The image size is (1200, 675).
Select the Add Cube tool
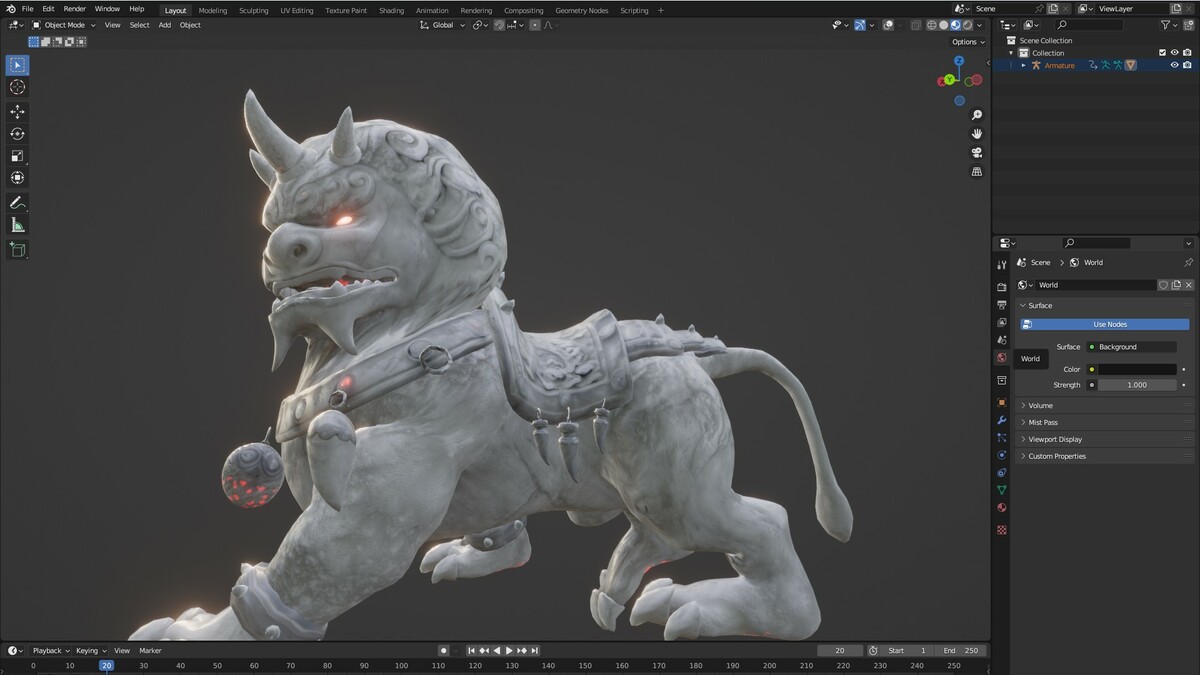pyautogui.click(x=17, y=250)
